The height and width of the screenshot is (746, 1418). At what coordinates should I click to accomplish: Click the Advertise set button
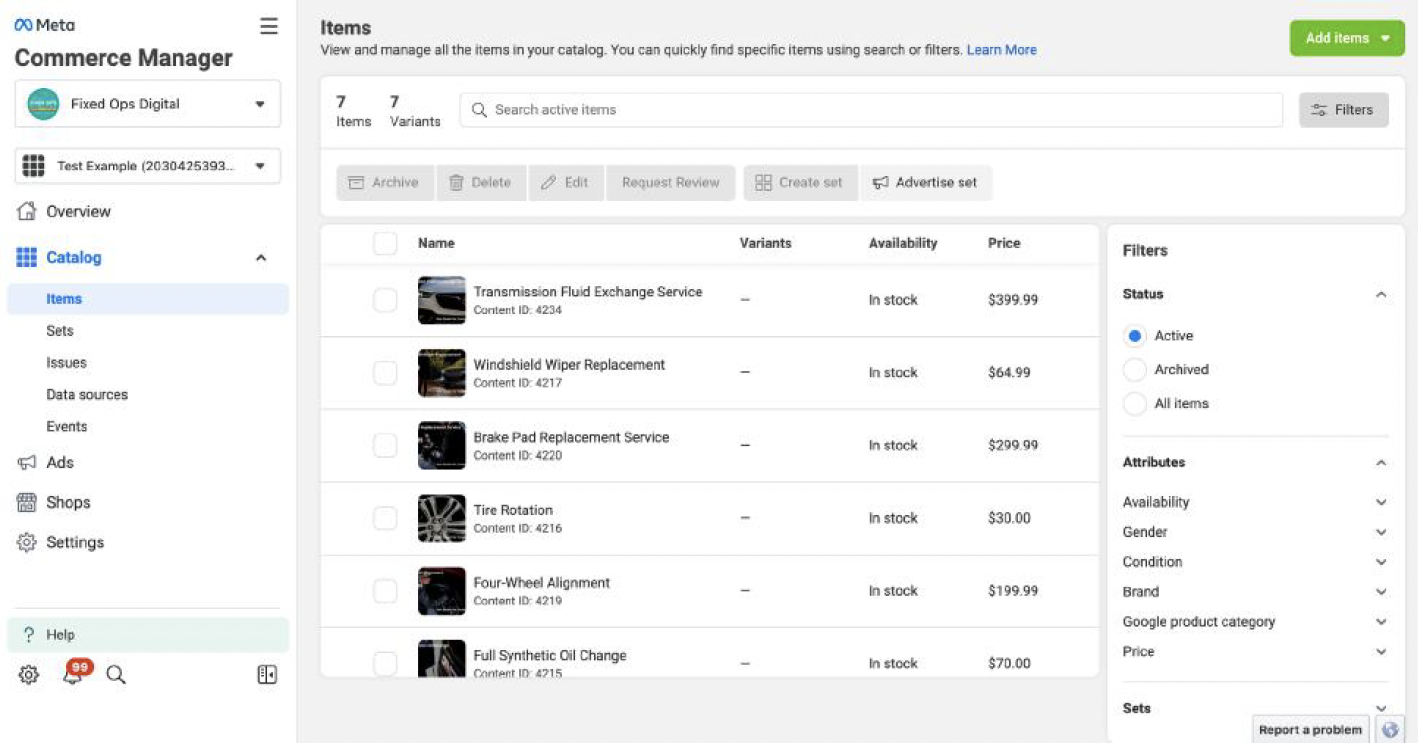click(925, 183)
